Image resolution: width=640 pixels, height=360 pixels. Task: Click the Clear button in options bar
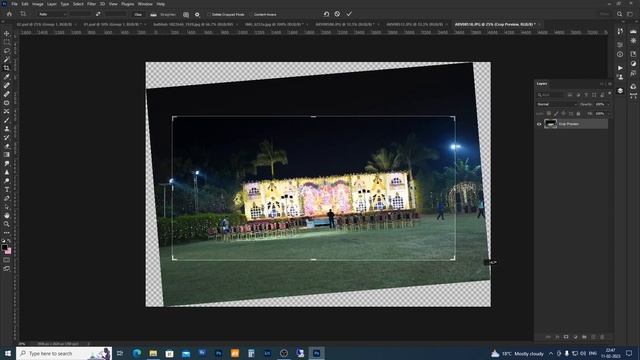(138, 14)
